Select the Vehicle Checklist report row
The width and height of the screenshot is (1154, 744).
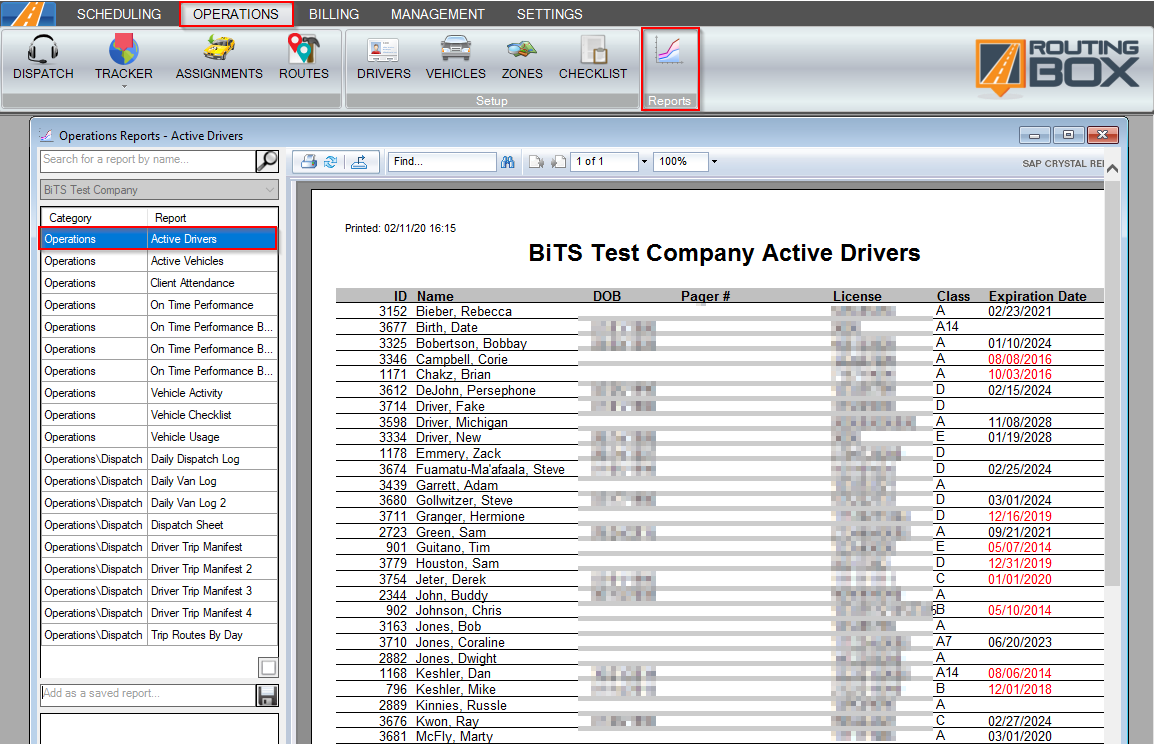point(191,415)
